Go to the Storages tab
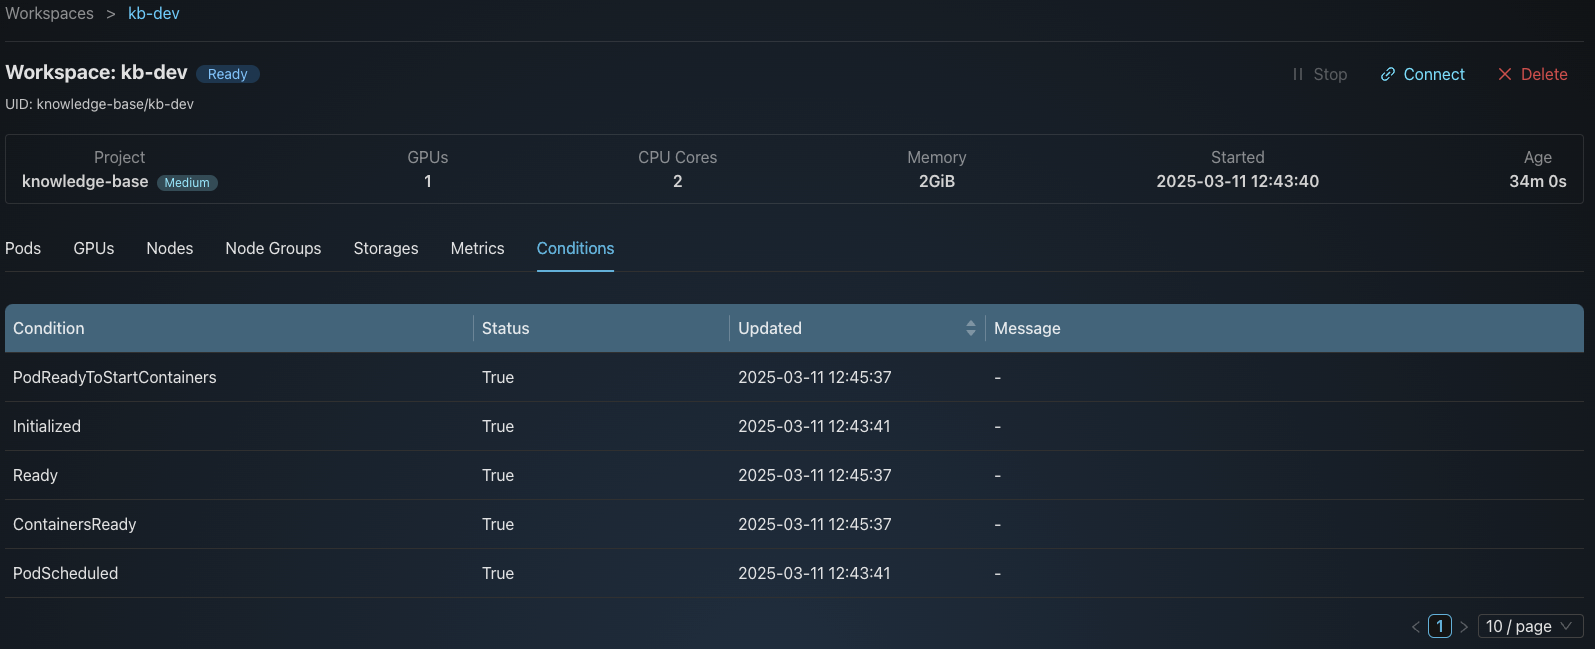Screen dimensions: 1595x649 pyautogui.click(x=386, y=248)
